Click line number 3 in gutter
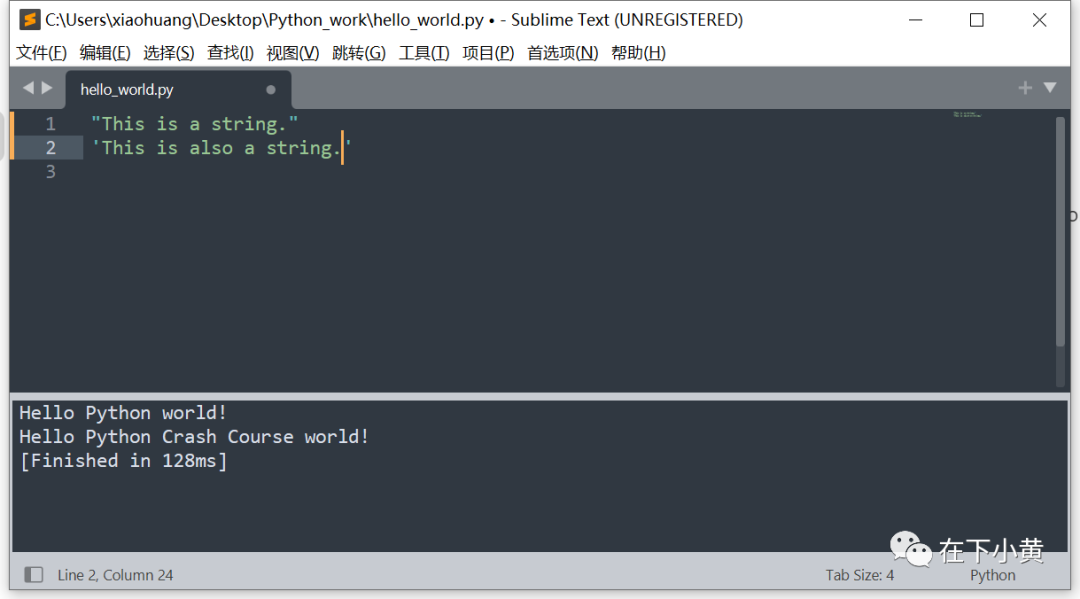 [x=50, y=172]
